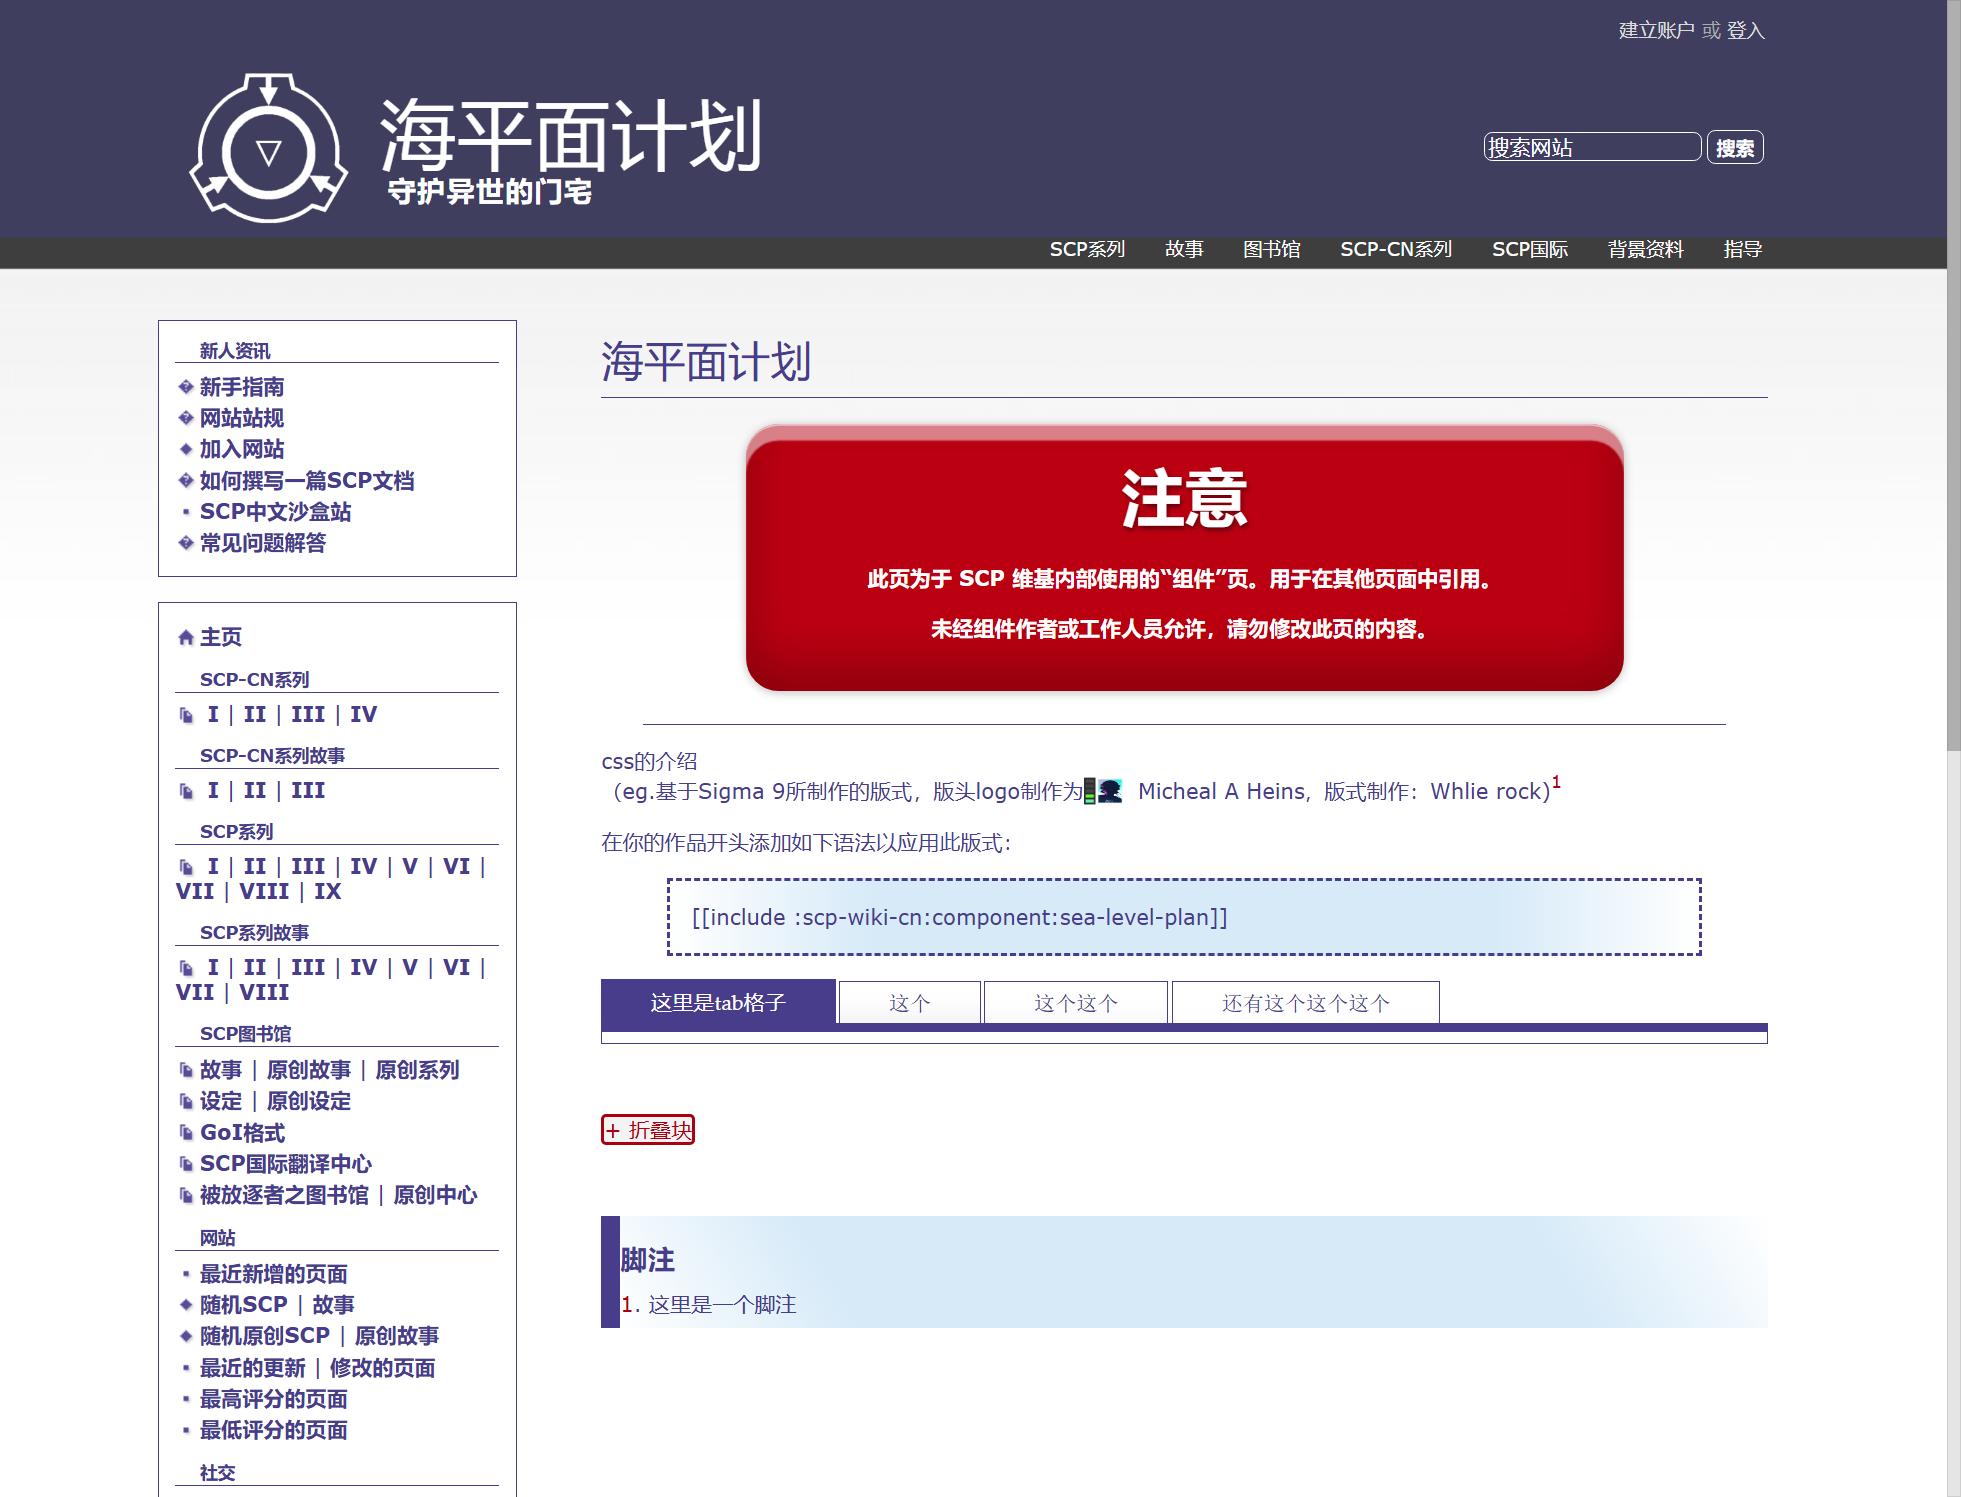The width and height of the screenshot is (1961, 1497).
Task: Open the SCP系列 top navigation menu
Action: (1087, 249)
